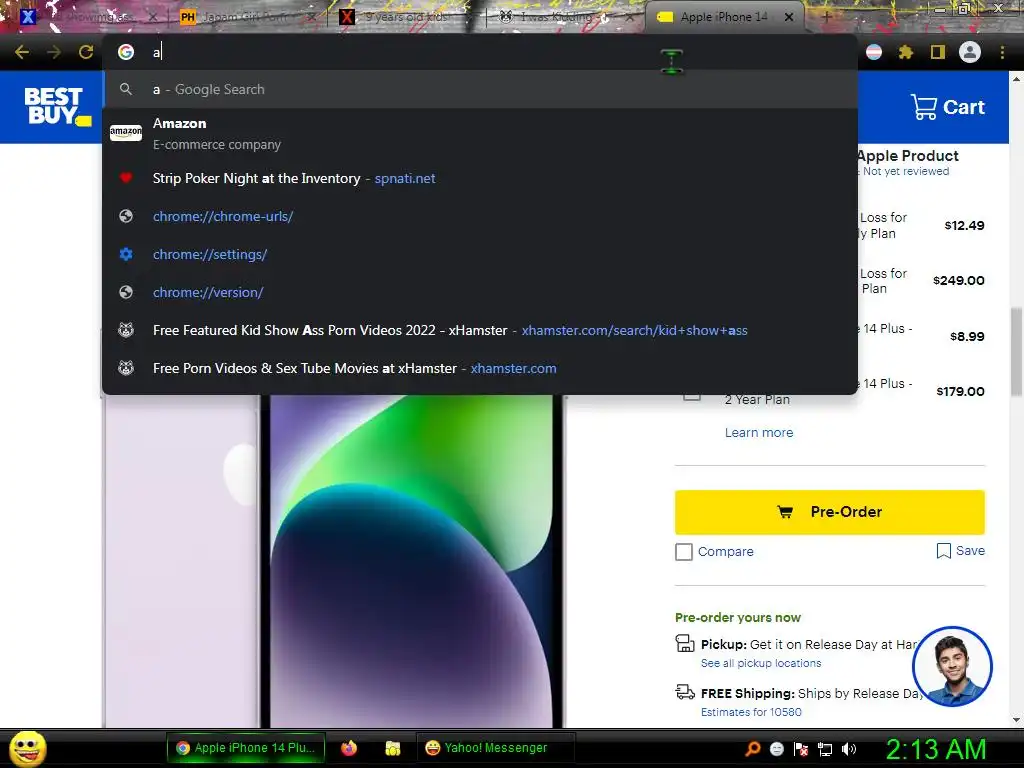Choose the Amazon E-commerce company suggestion
Image resolution: width=1024 pixels, height=768 pixels.
[480, 133]
